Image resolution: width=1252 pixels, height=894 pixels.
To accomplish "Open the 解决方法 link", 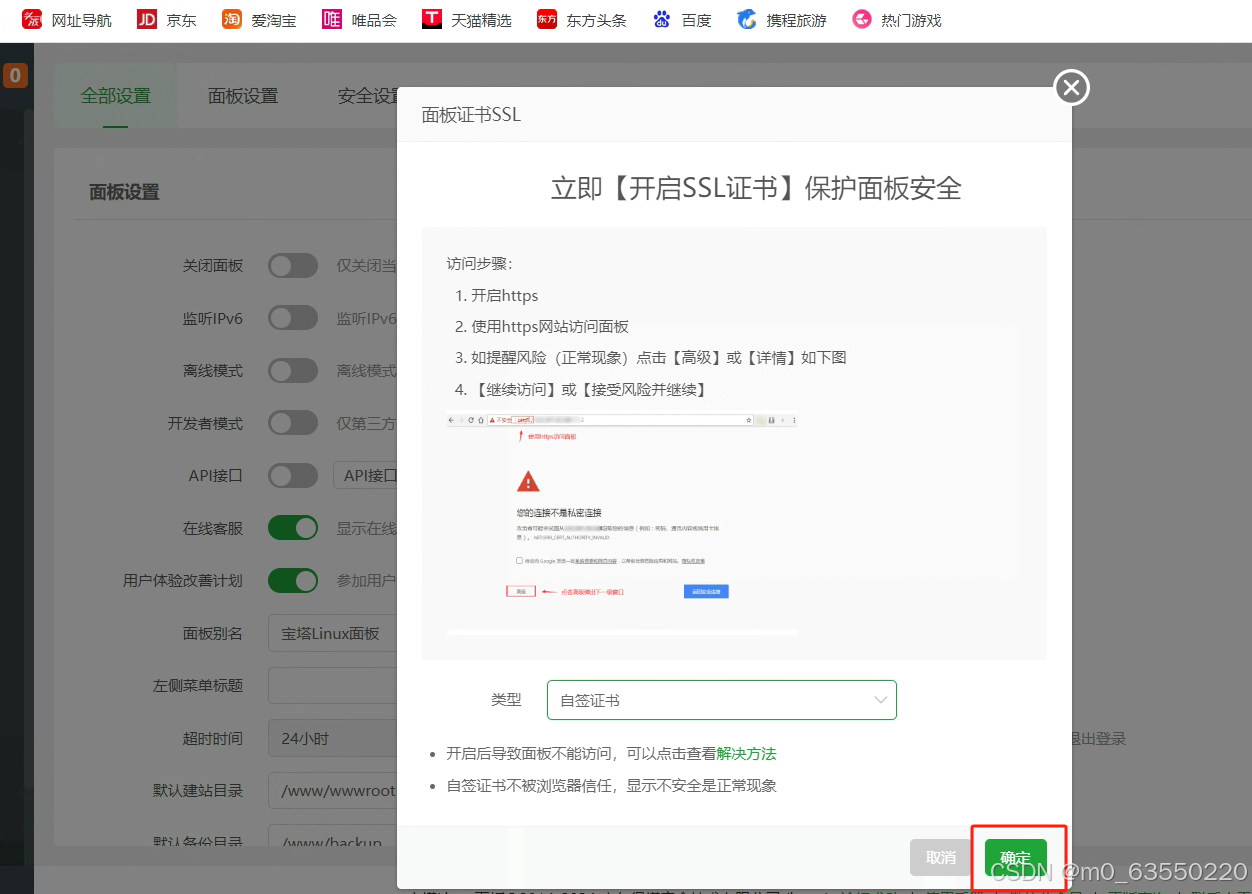I will 746,754.
